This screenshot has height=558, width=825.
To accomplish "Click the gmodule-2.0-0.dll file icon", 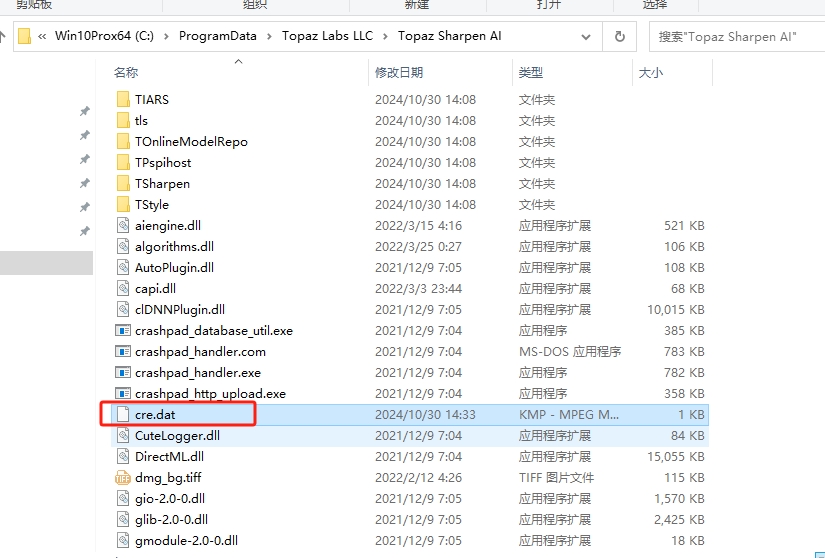I will pyautogui.click(x=123, y=541).
